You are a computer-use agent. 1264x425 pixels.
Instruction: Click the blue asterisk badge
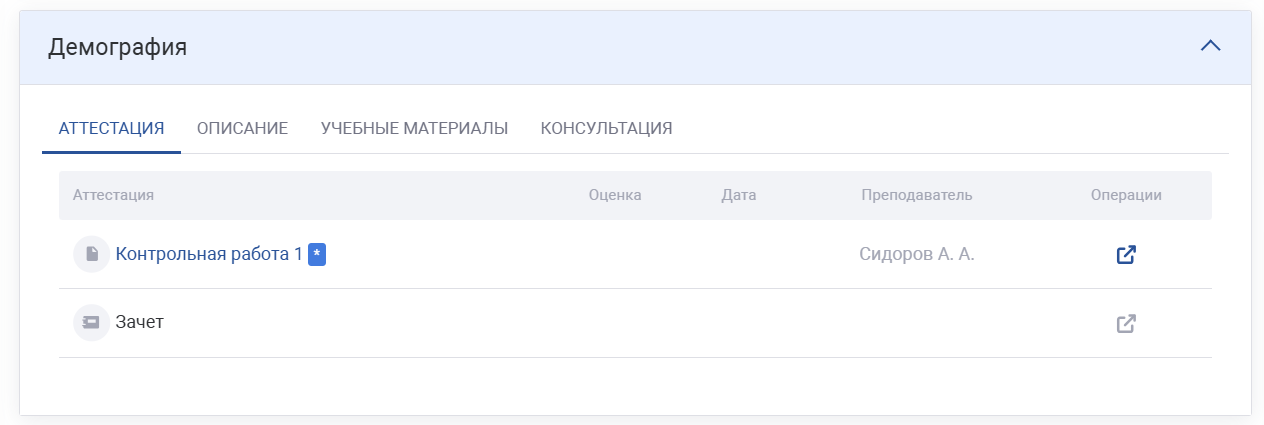(x=317, y=254)
